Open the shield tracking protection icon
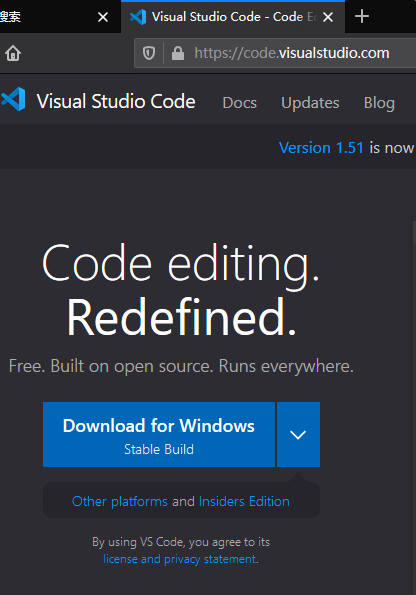416x595 pixels. [149, 53]
